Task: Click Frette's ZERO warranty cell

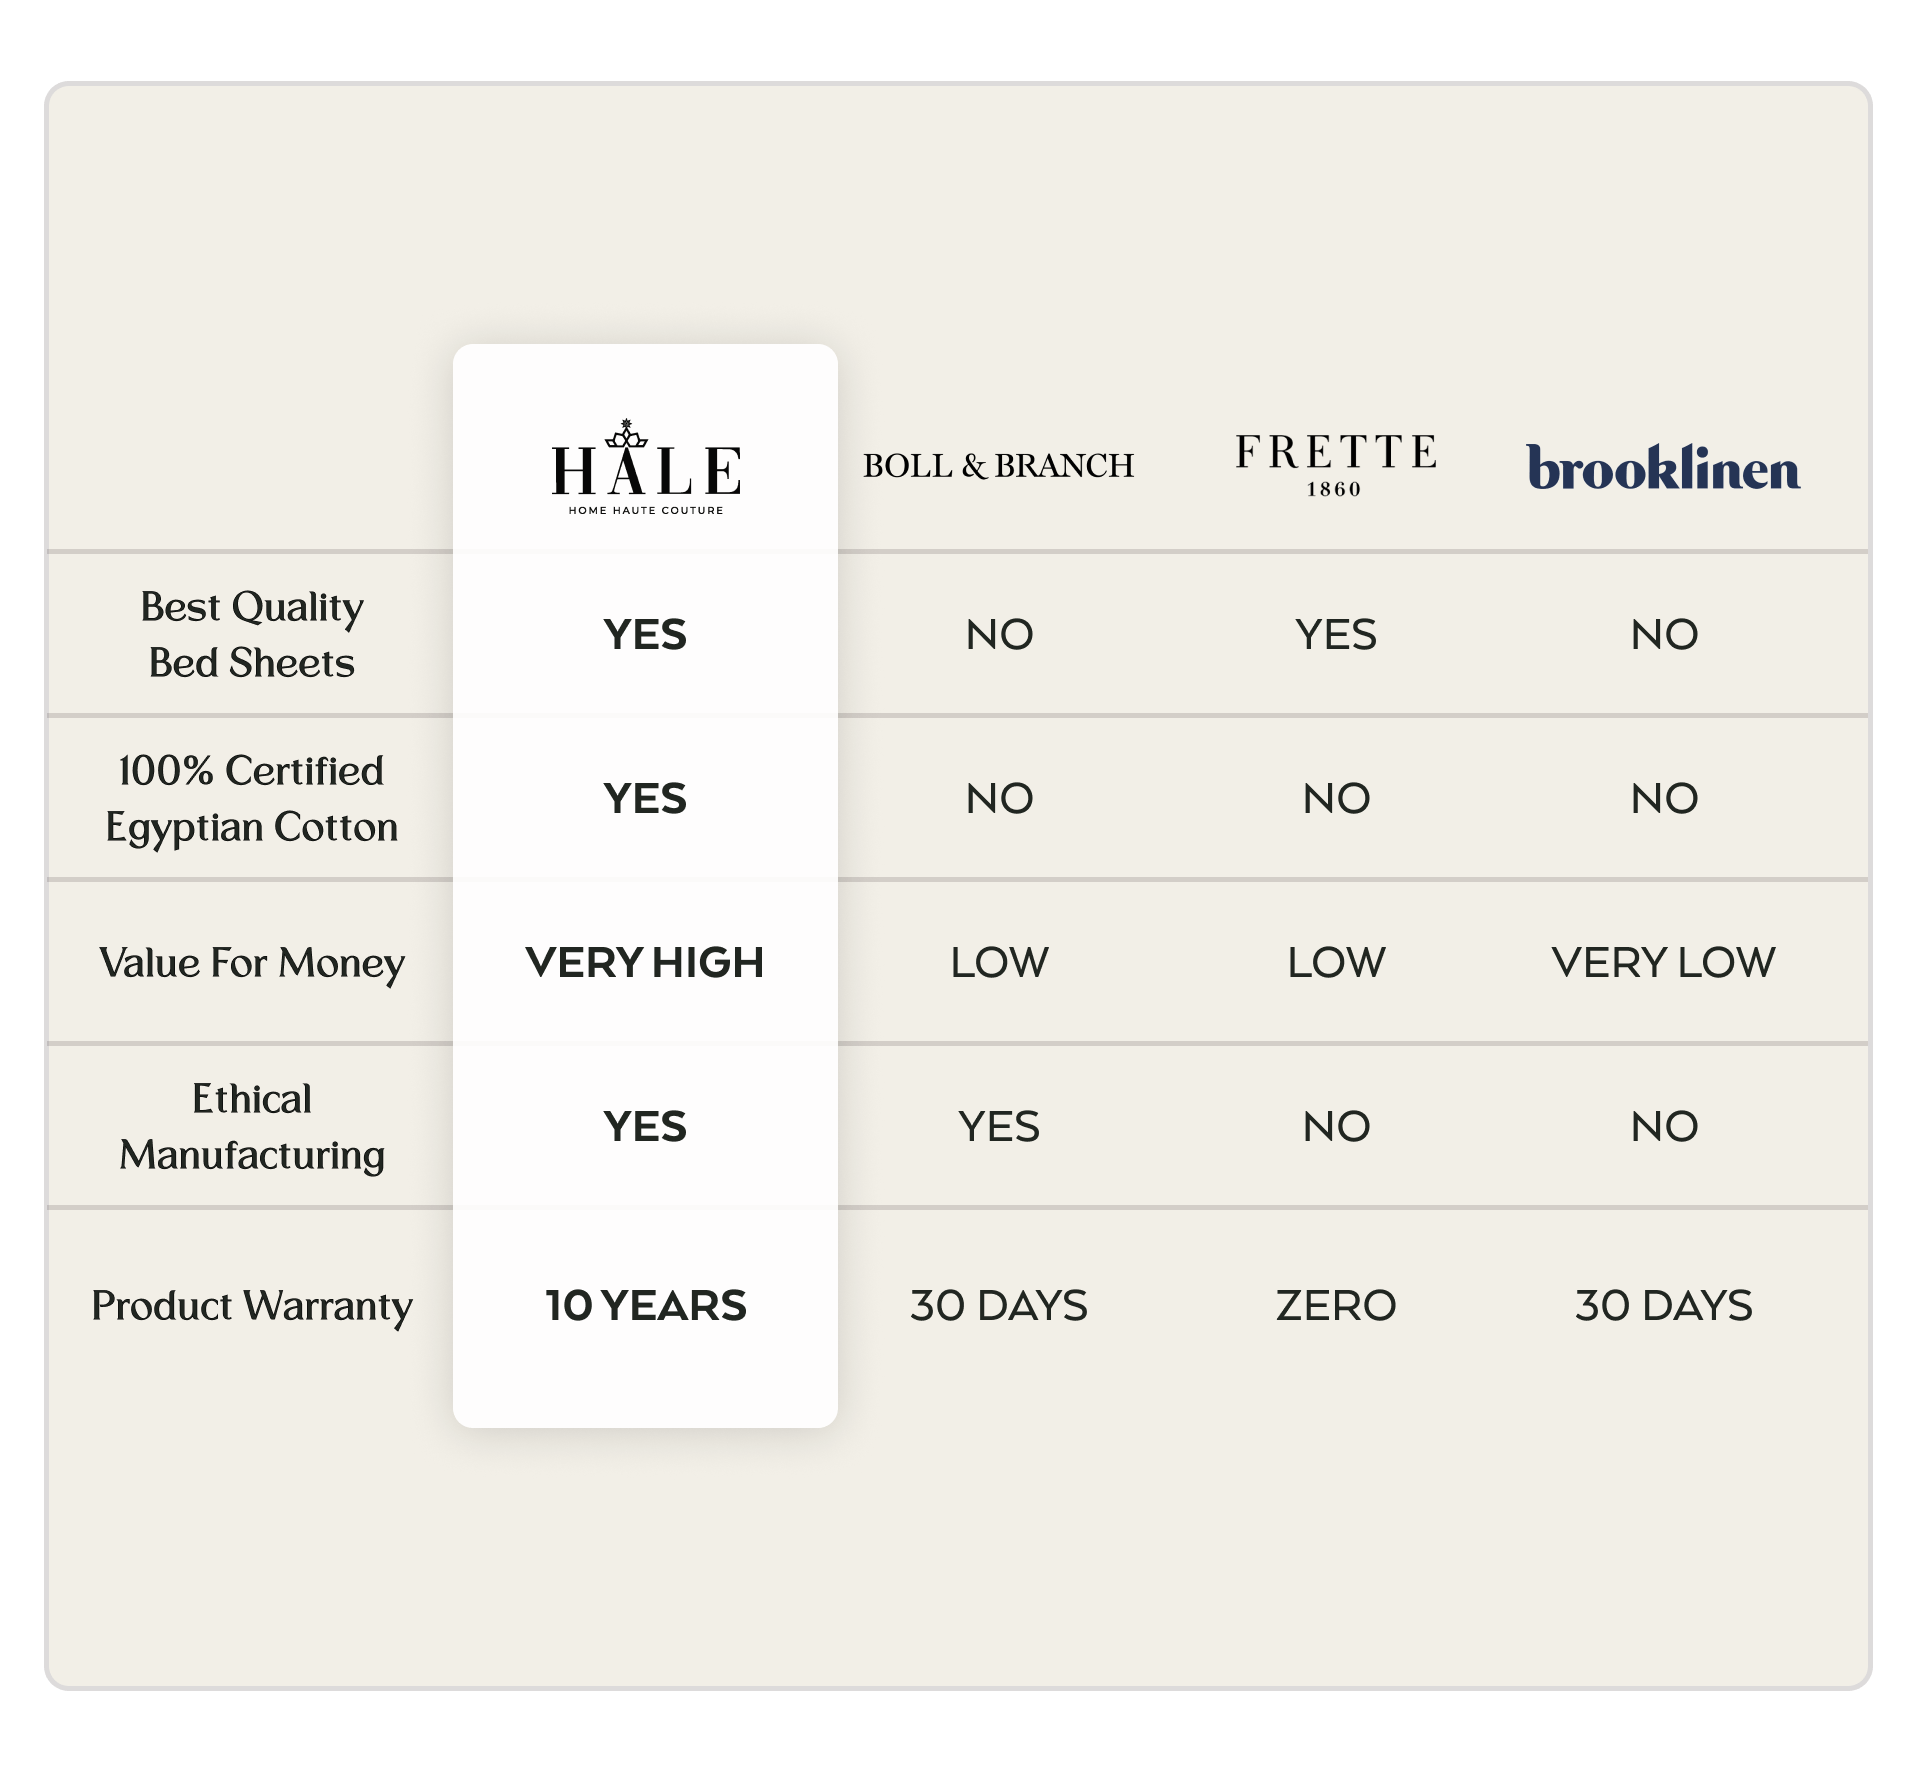Action: click(1335, 1306)
